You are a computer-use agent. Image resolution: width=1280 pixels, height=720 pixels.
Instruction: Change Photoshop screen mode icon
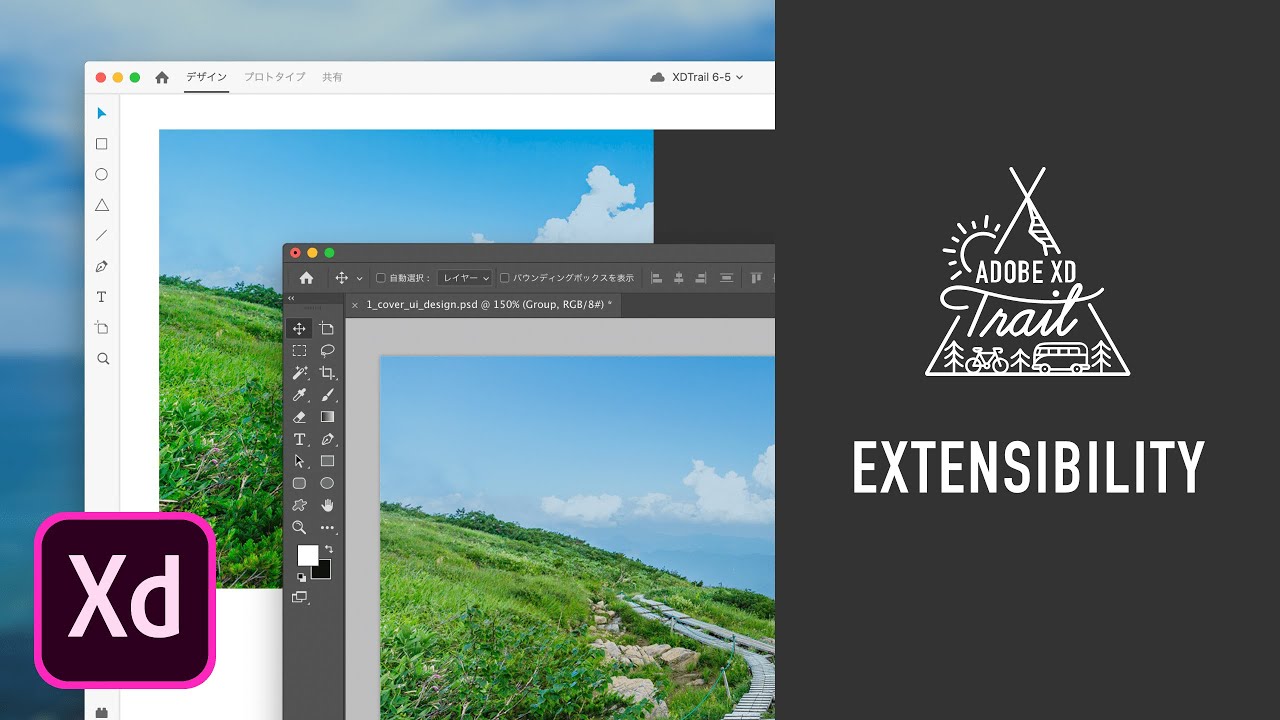coord(299,597)
